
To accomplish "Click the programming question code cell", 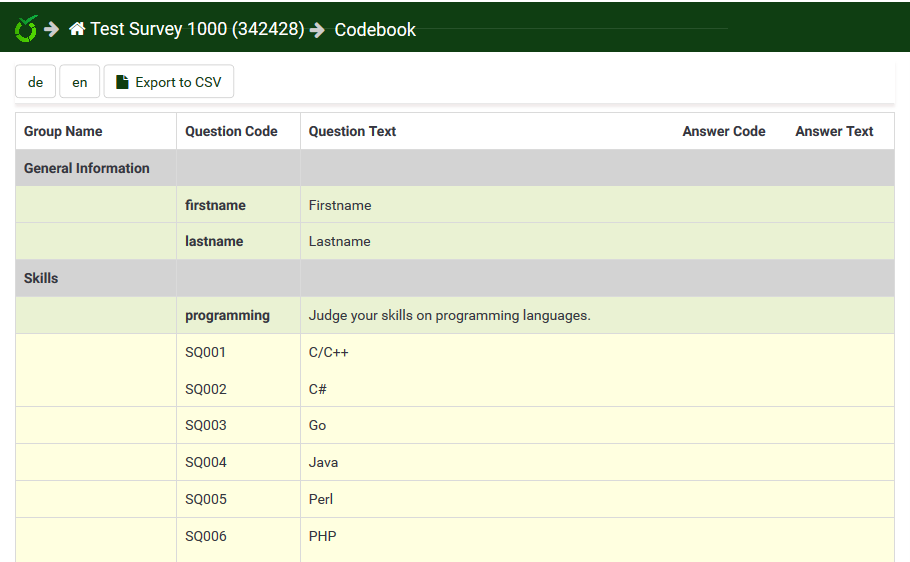I will tap(227, 315).
